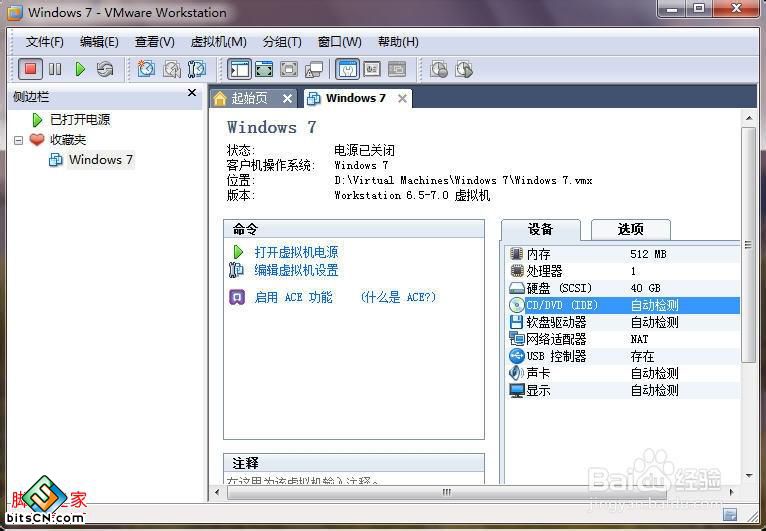This screenshot has height=531, width=766.
Task: Click the VM location path text
Action: (x=463, y=180)
